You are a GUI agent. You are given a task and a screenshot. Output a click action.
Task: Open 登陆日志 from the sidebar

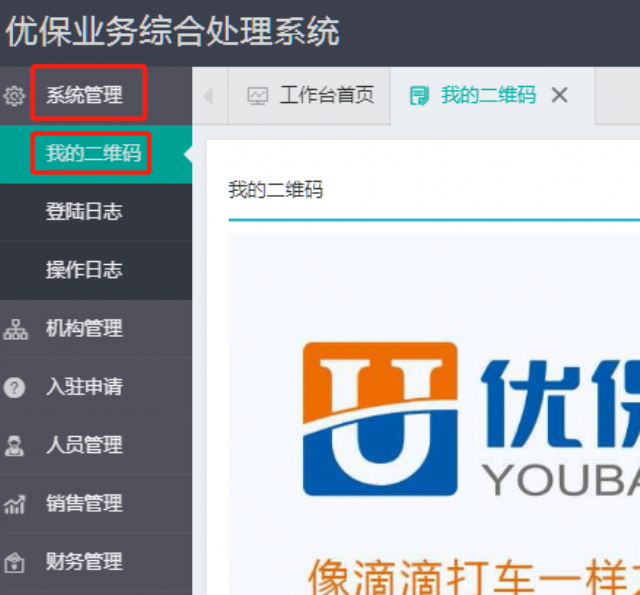[84, 212]
